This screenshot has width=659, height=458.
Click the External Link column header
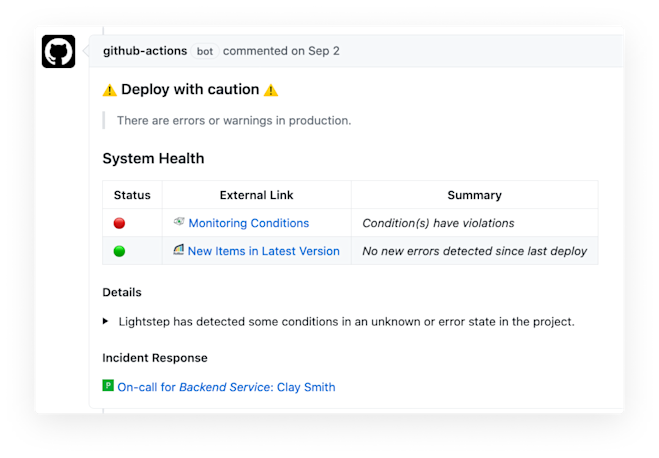pyautogui.click(x=256, y=195)
